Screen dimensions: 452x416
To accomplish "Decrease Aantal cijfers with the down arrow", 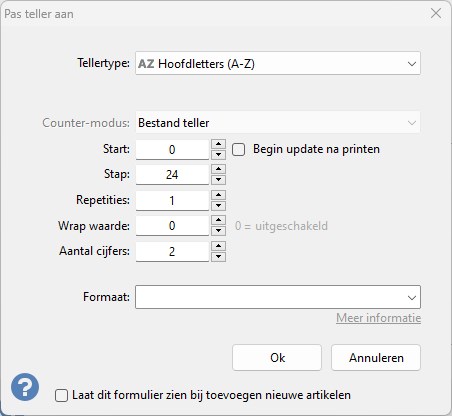I will coord(218,256).
